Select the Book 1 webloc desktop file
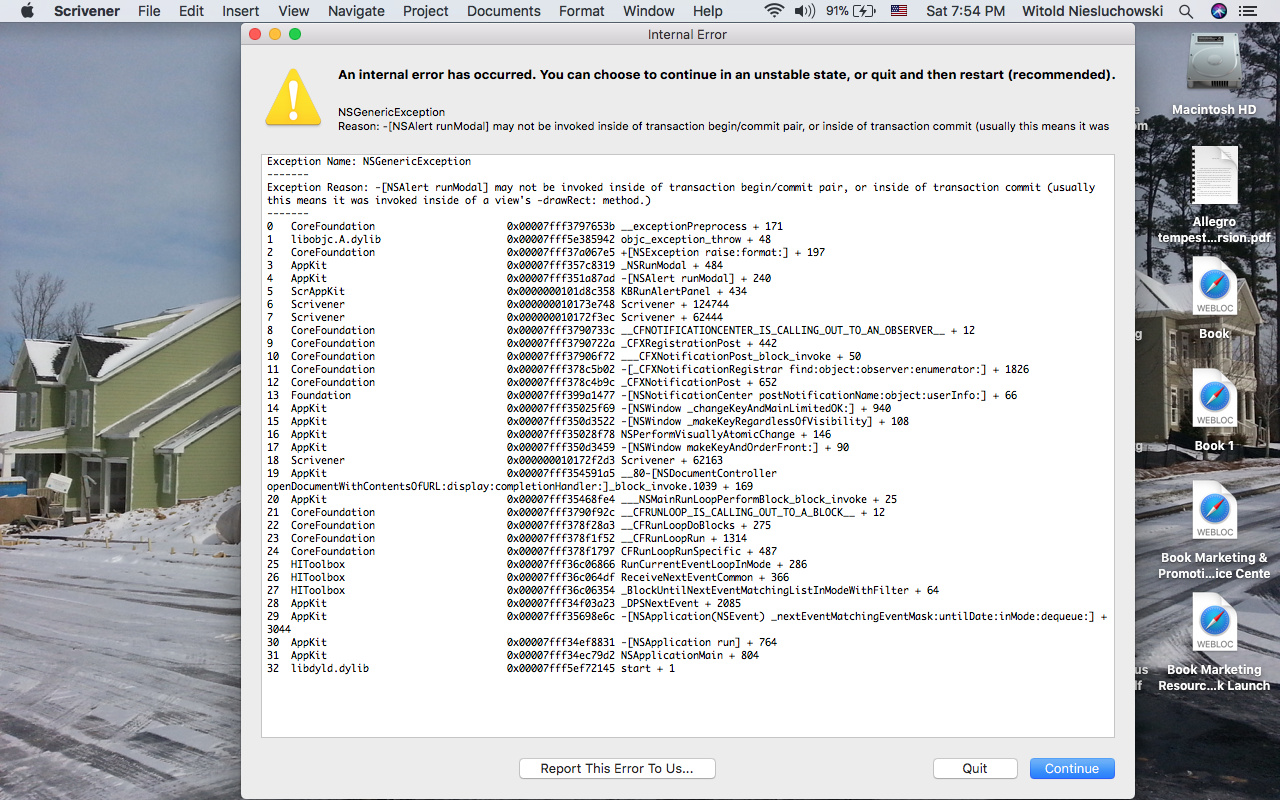This screenshot has width=1280, height=800. tap(1214, 400)
